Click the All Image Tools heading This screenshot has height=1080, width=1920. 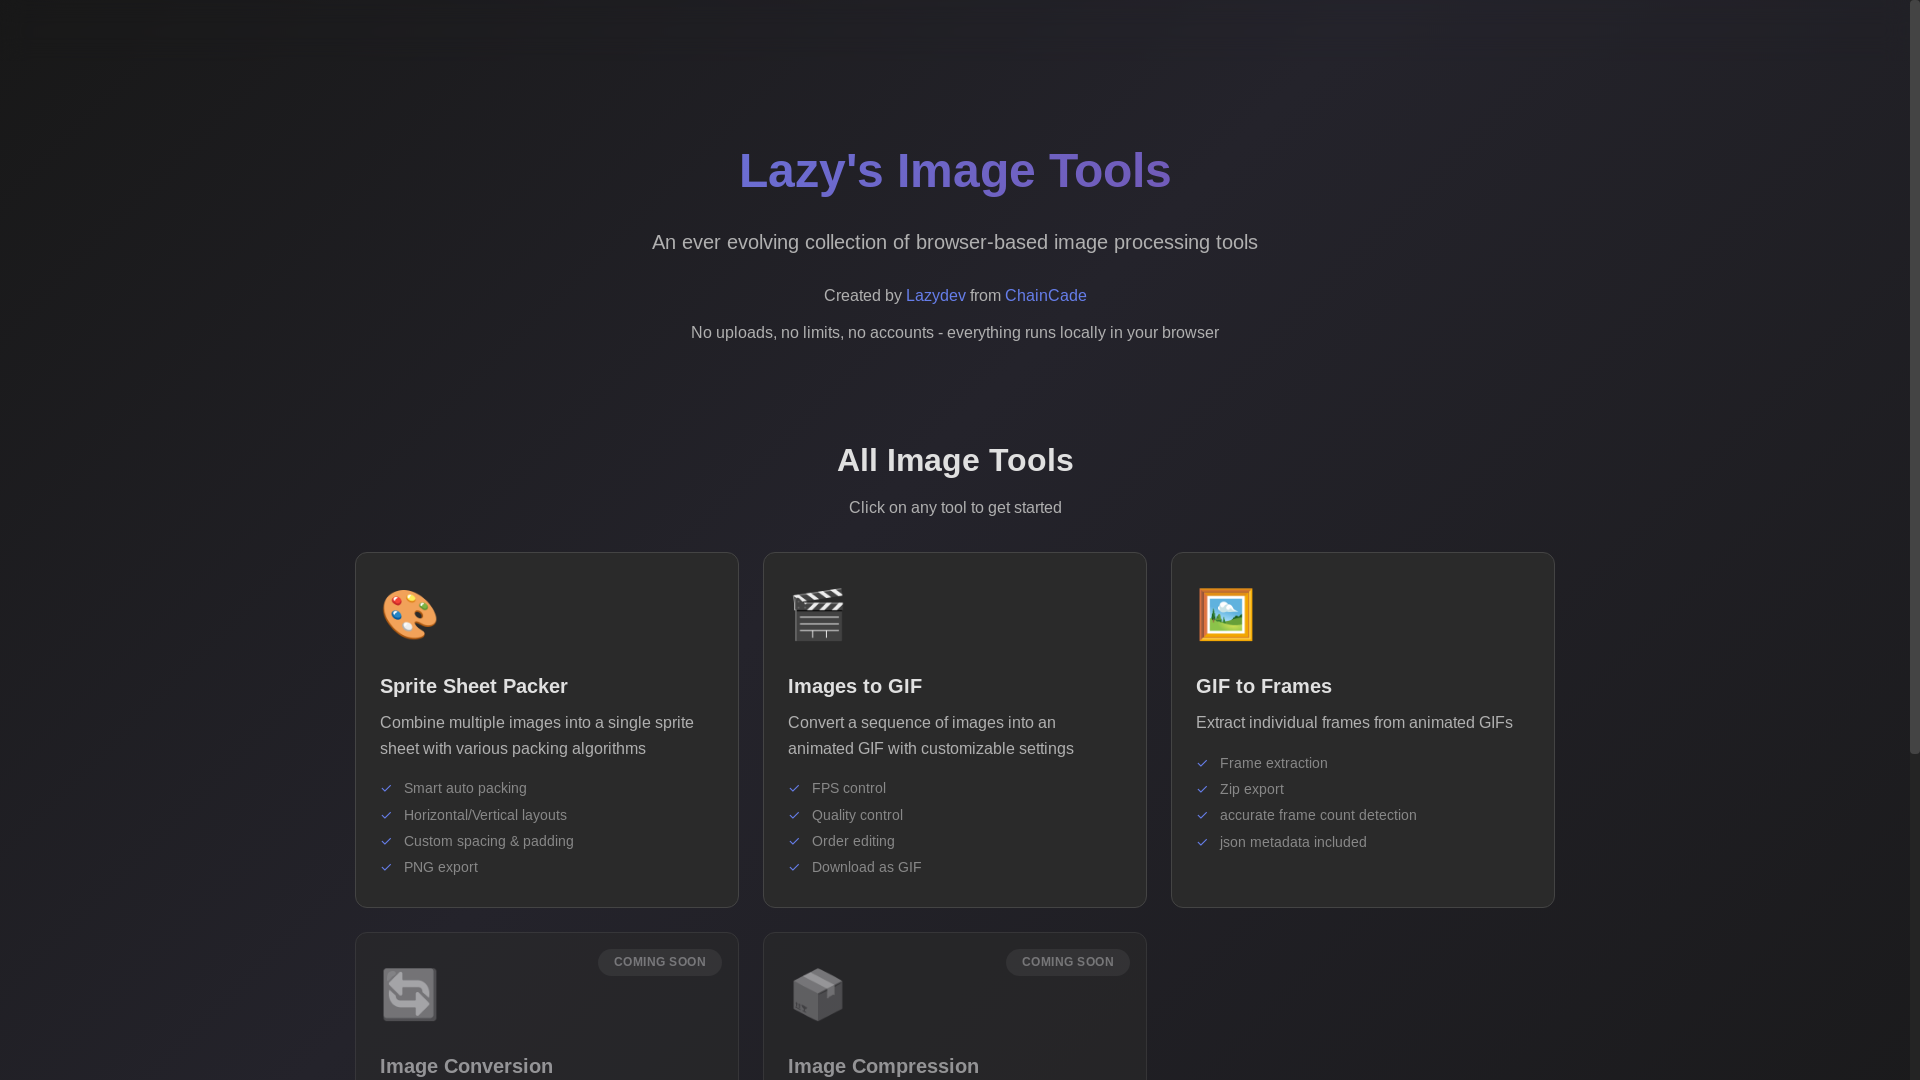tap(955, 460)
